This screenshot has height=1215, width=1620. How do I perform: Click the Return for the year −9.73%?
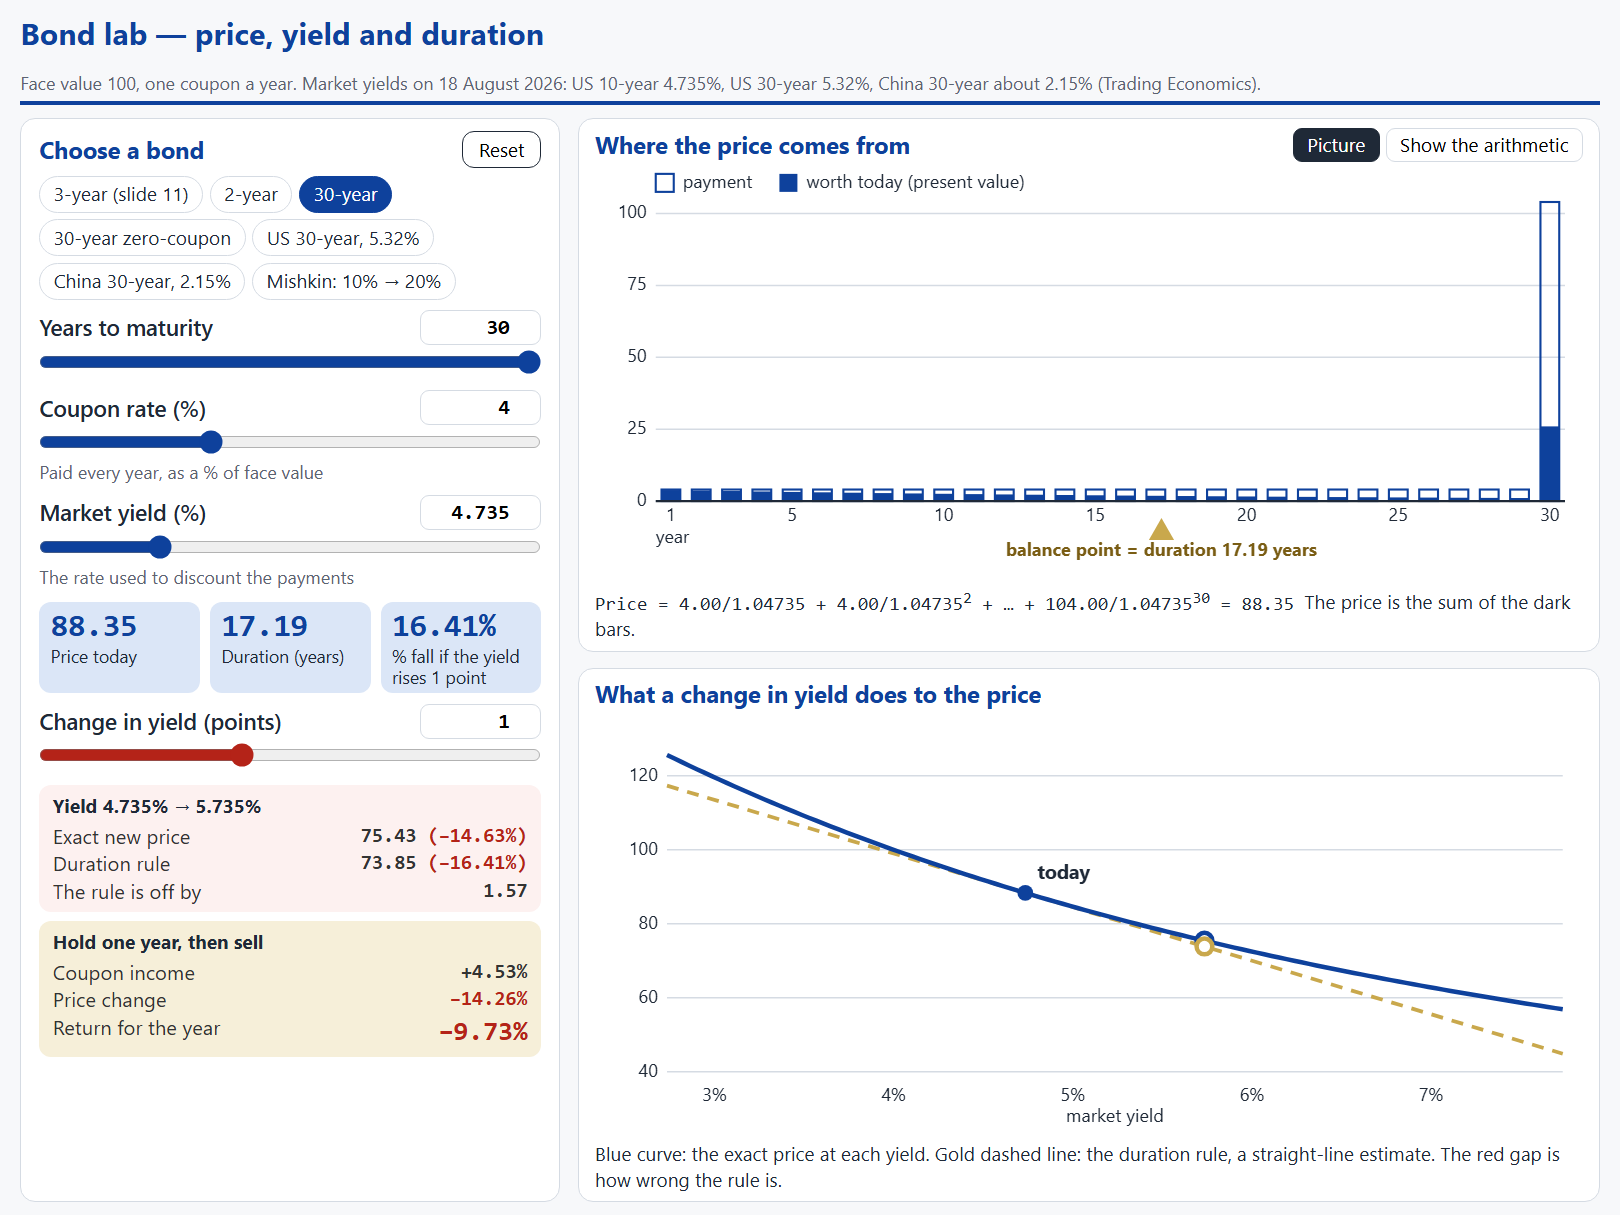pyautogui.click(x=484, y=1032)
